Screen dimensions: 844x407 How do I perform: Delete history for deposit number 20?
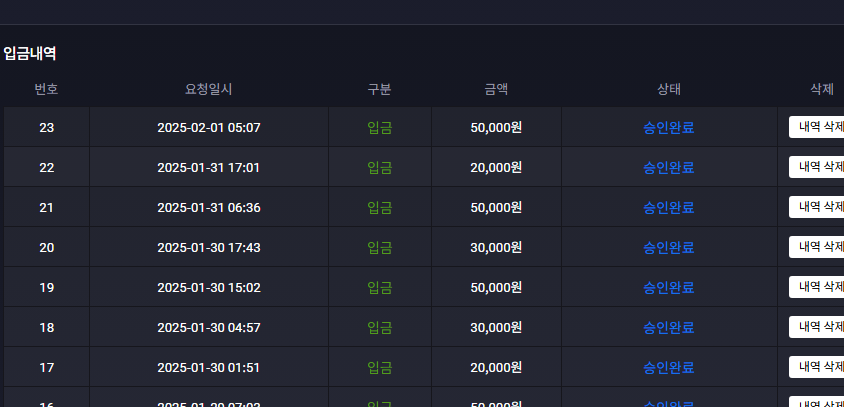pos(817,247)
